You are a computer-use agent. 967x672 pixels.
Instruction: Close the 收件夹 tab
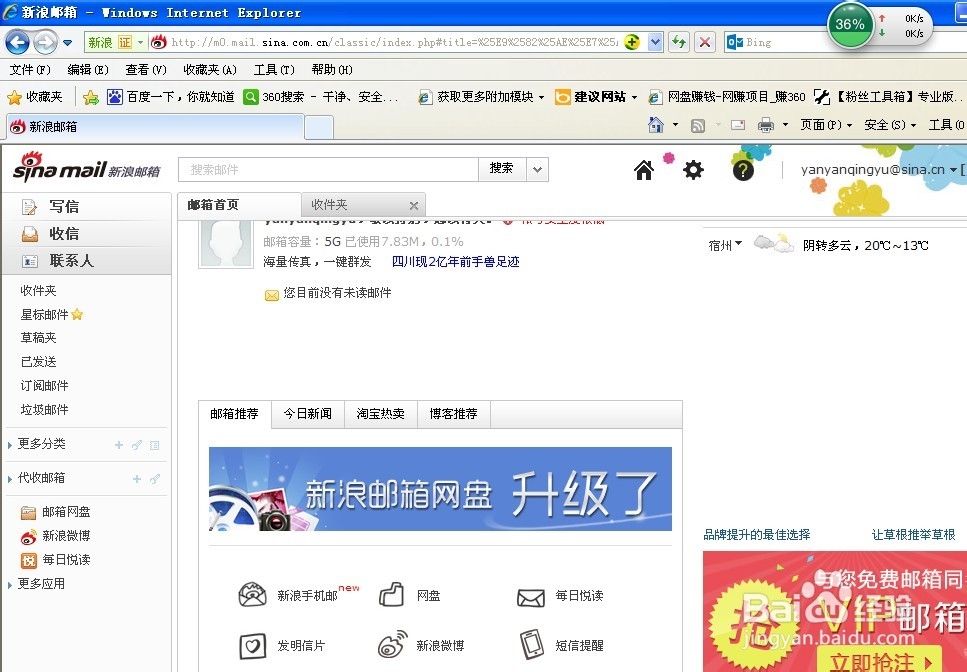[x=414, y=206]
